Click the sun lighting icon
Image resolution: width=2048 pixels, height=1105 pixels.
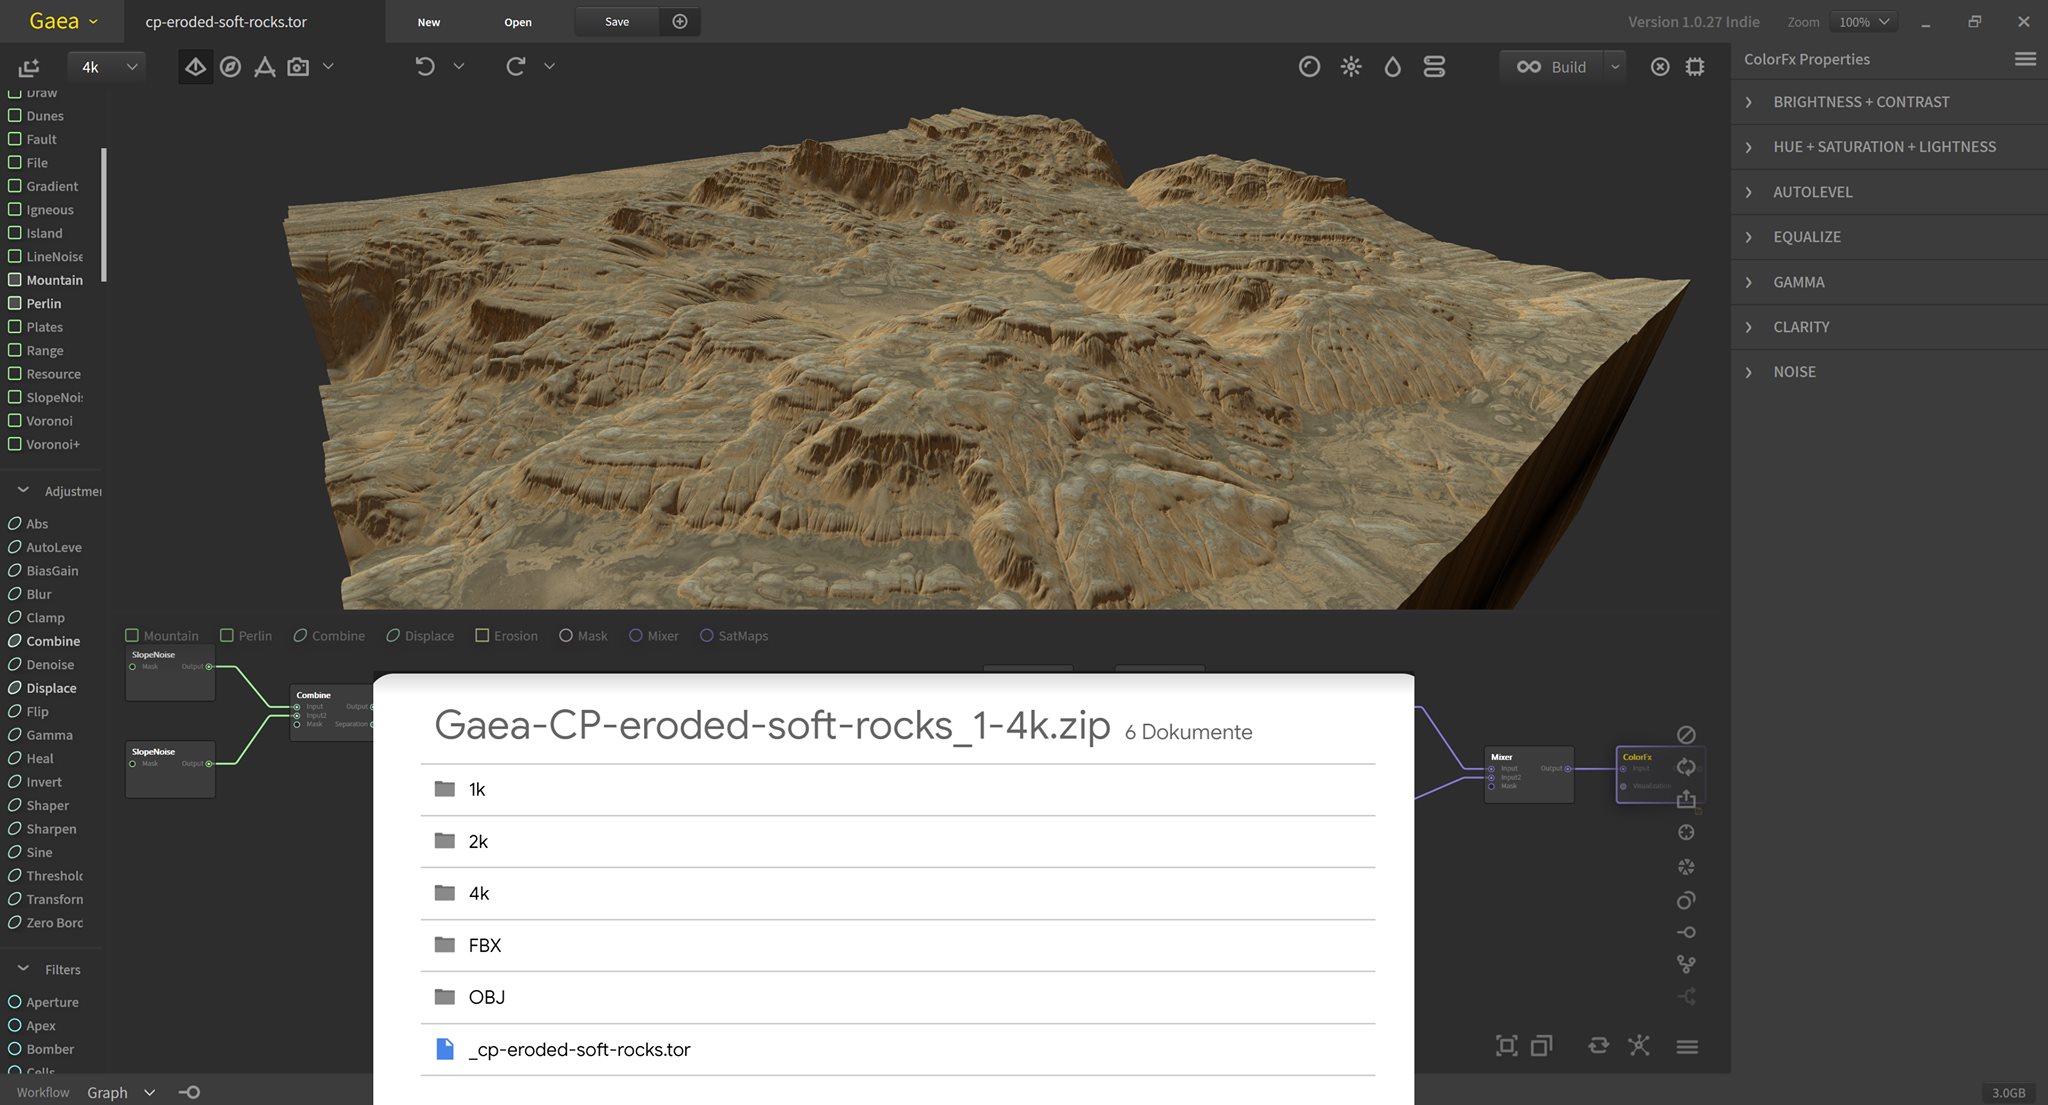pos(1351,67)
